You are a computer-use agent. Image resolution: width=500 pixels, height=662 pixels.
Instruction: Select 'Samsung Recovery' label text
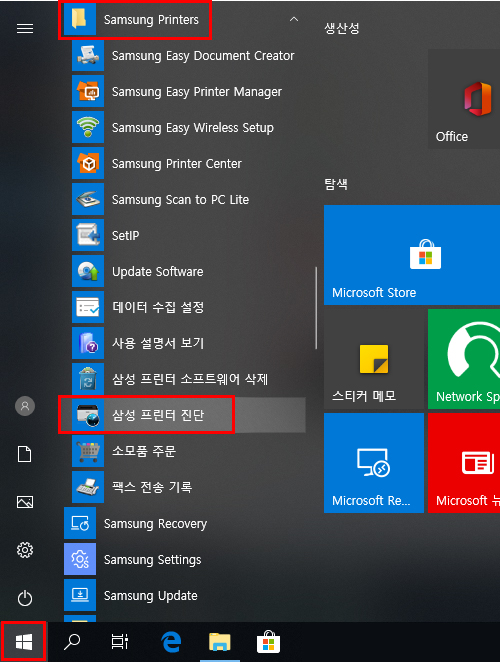[x=155, y=524]
